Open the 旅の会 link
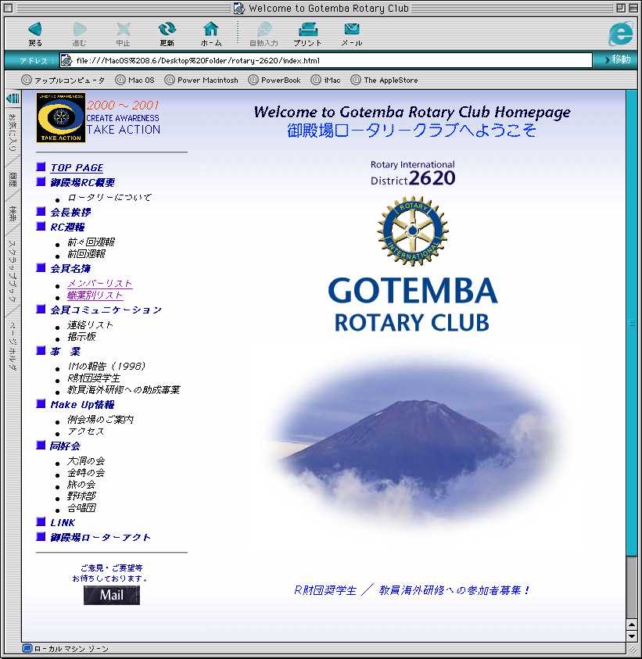Image resolution: width=642 pixels, height=659 pixels. pyautogui.click(x=82, y=485)
